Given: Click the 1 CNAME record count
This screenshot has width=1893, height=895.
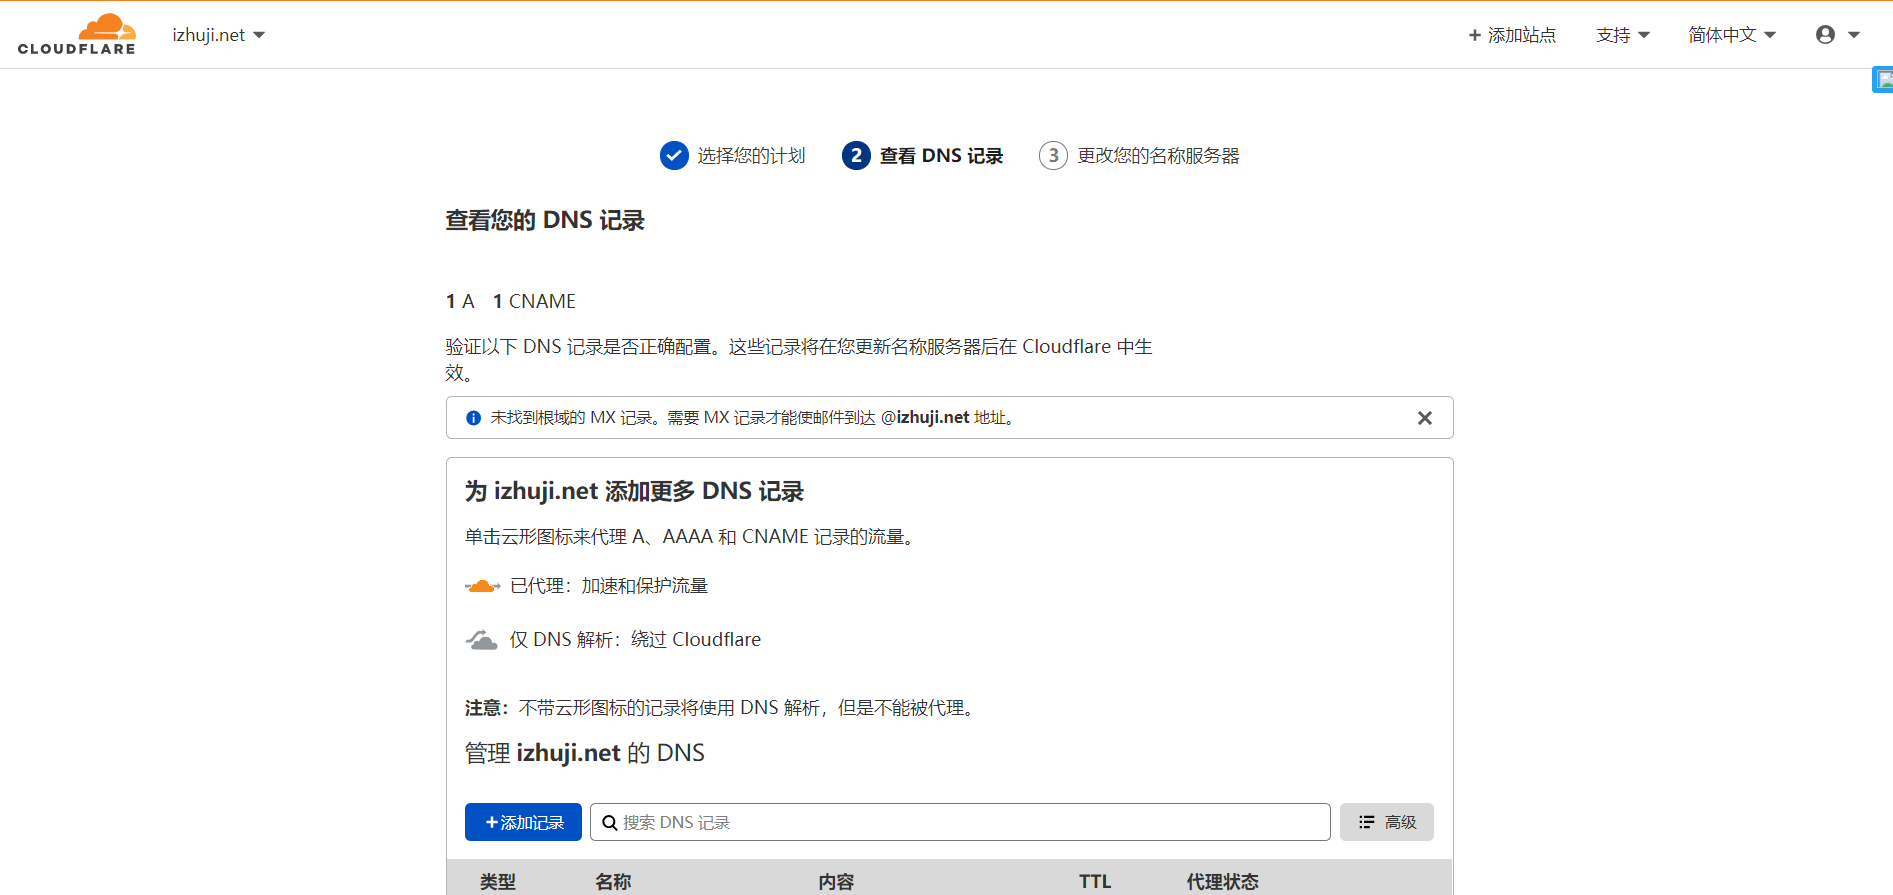Looking at the screenshot, I should tap(534, 301).
